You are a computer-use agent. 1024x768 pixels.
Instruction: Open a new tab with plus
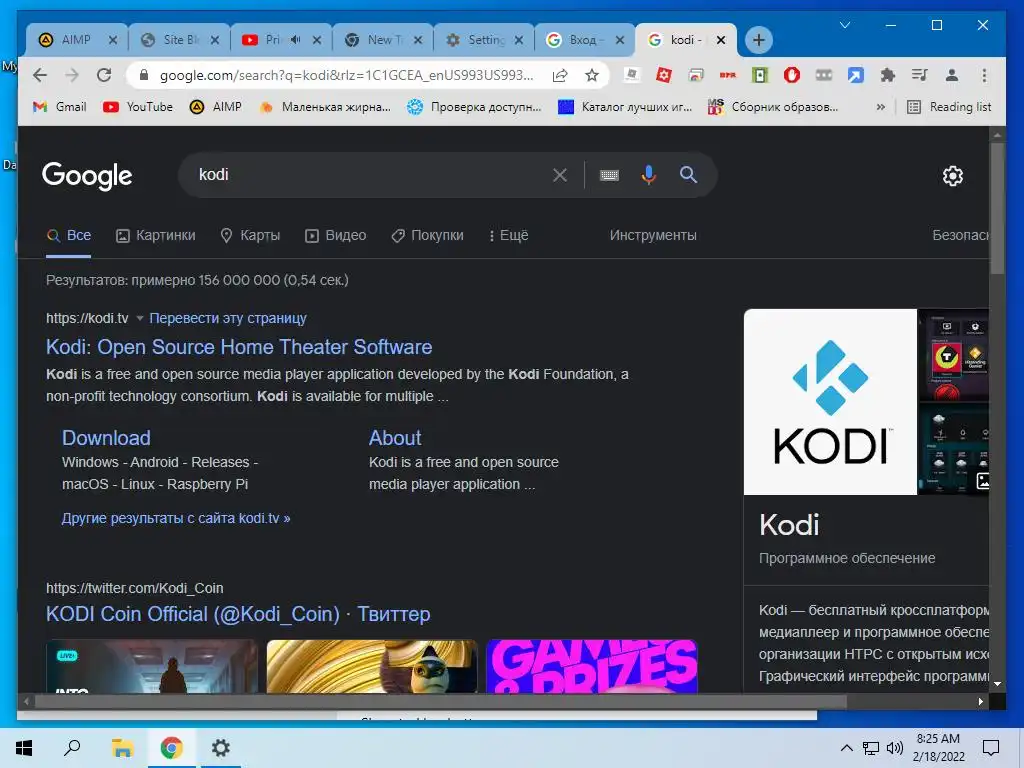759,40
